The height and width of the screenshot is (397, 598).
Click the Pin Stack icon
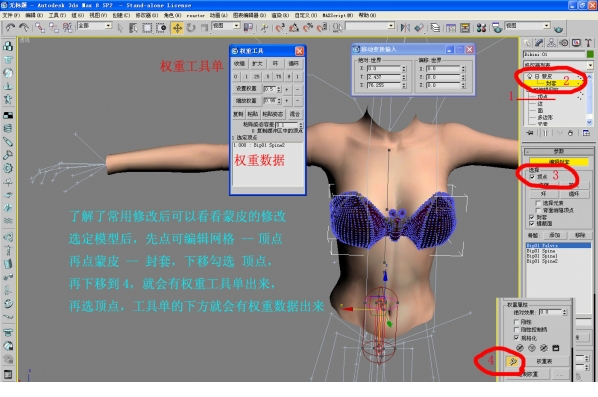point(530,133)
